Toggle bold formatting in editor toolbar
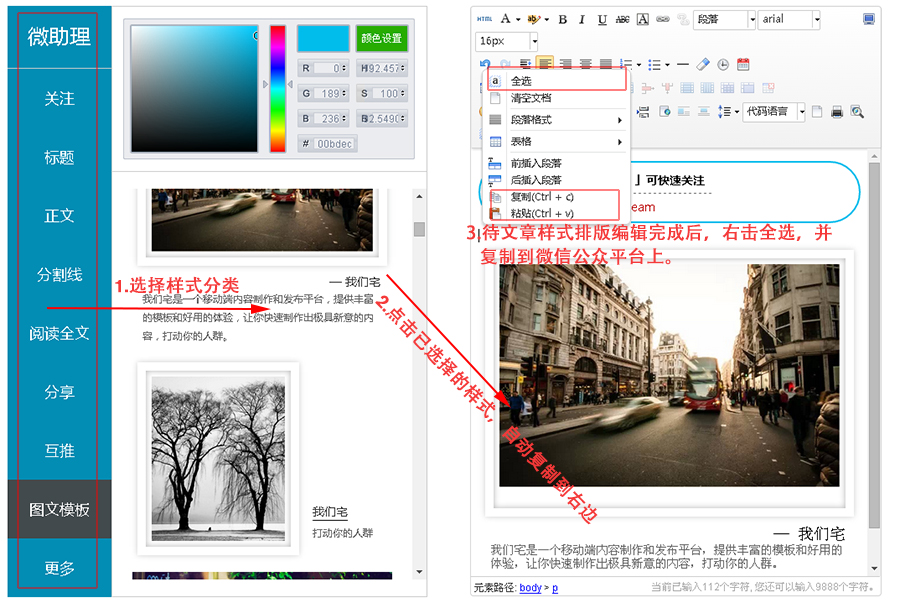 pos(563,19)
